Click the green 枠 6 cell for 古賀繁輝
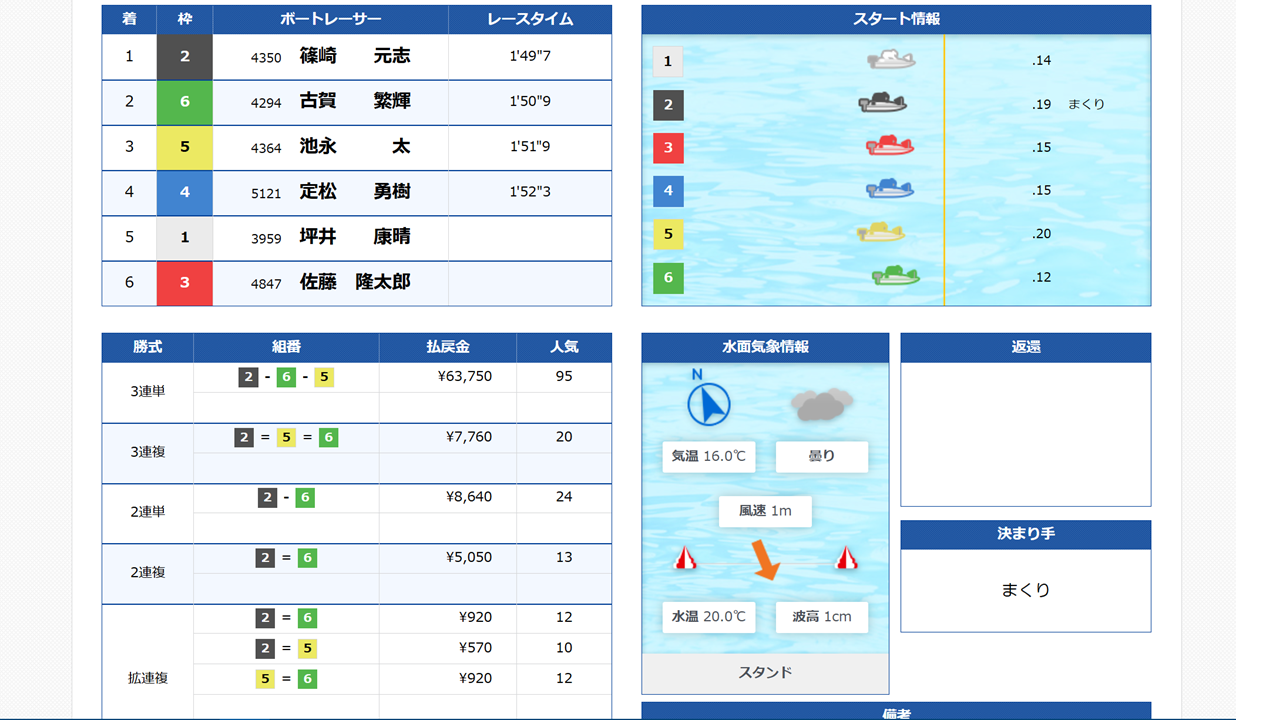The width and height of the screenshot is (1280, 720). click(x=185, y=102)
